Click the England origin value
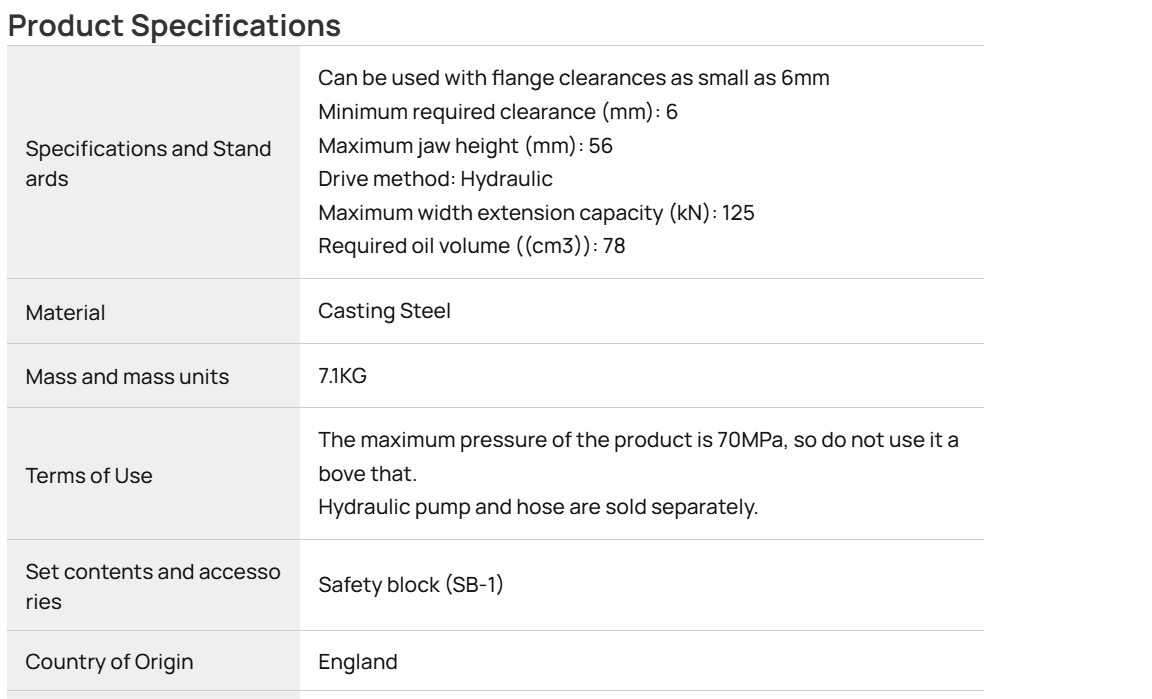Viewport: 1152px width, 699px height. click(x=358, y=662)
